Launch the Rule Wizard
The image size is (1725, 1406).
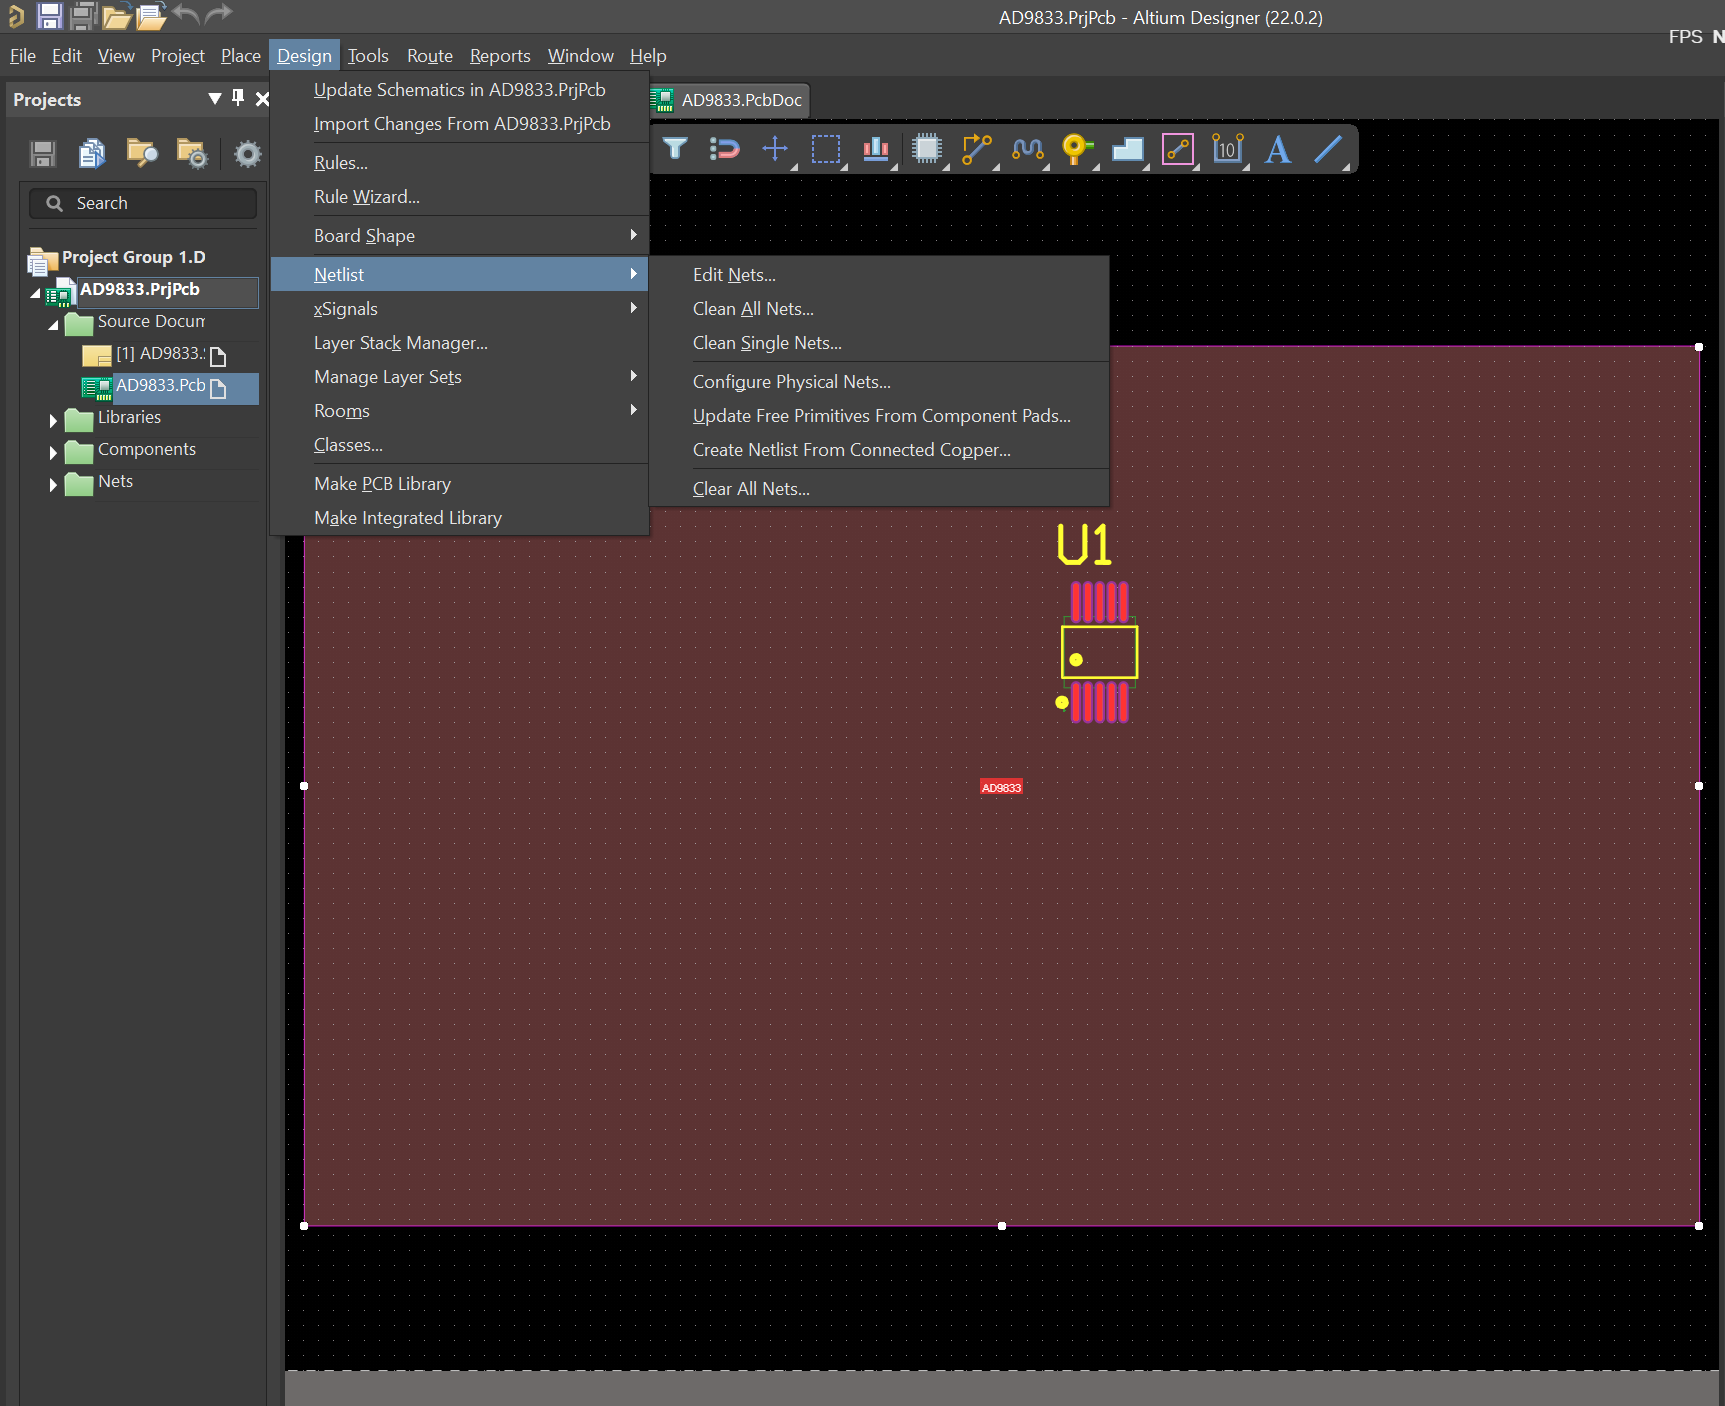[x=459, y=197]
